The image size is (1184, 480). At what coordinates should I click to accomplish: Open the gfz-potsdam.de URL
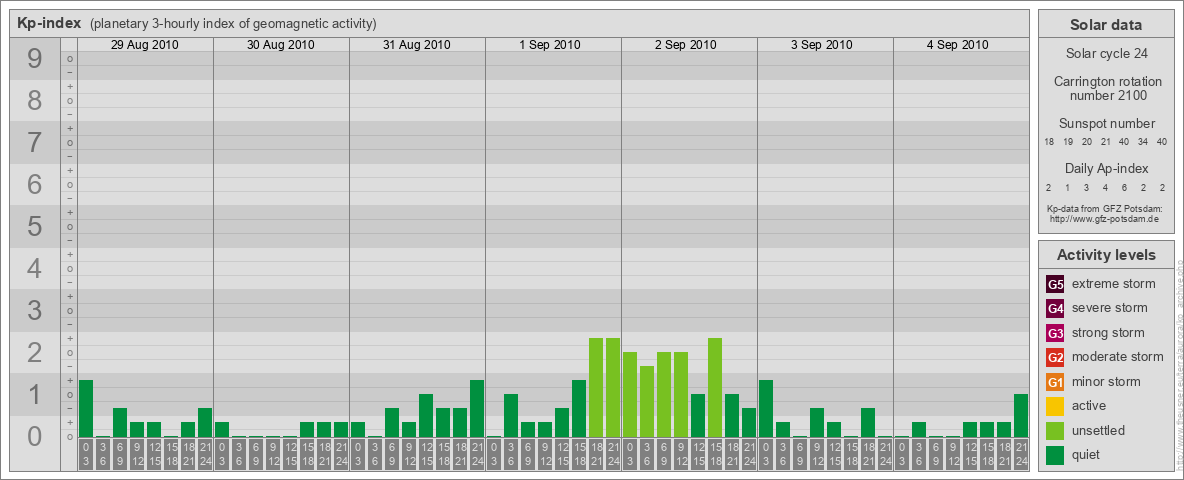(1104, 219)
